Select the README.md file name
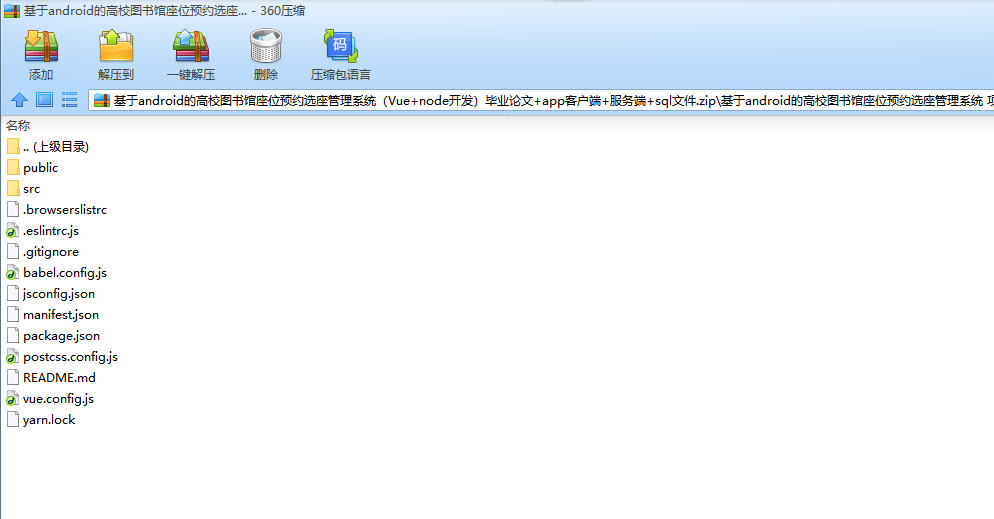Viewport: 994px width, 519px height. tap(60, 378)
